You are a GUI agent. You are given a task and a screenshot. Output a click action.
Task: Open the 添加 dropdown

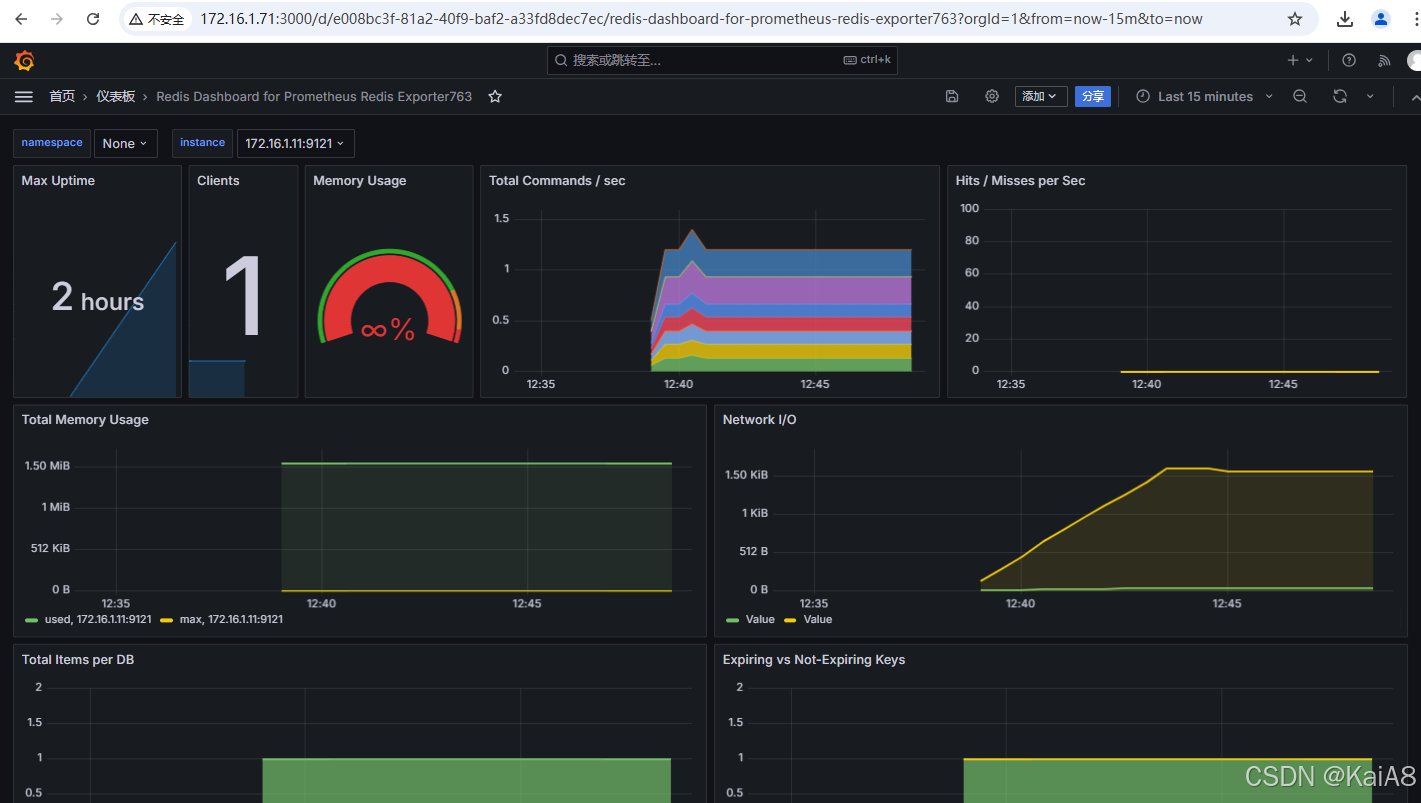coord(1041,97)
